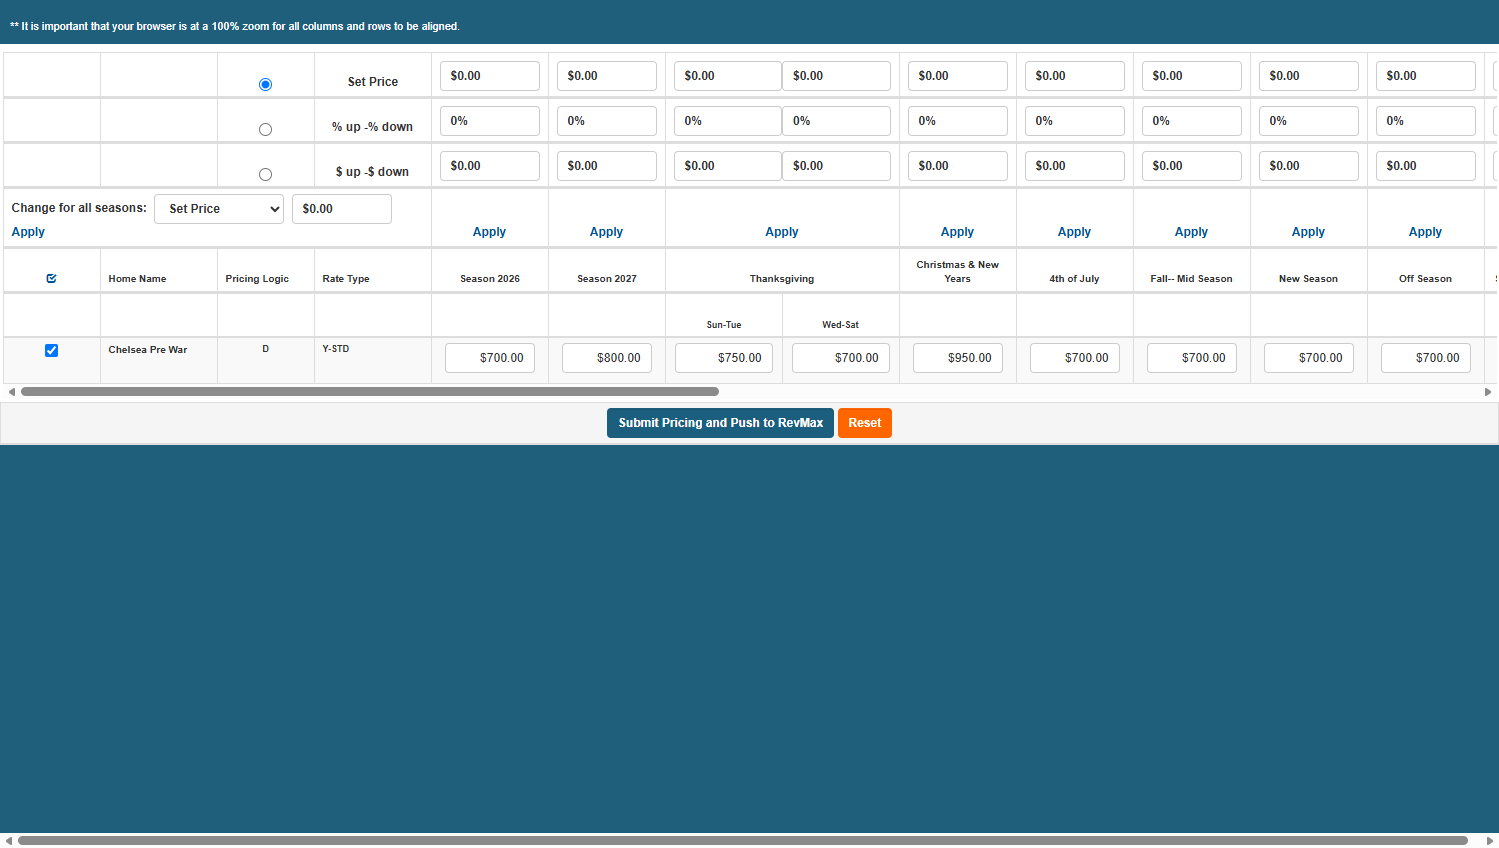Click the page's bottom horizontal scrollbar
The width and height of the screenshot is (1499, 848).
click(x=743, y=841)
